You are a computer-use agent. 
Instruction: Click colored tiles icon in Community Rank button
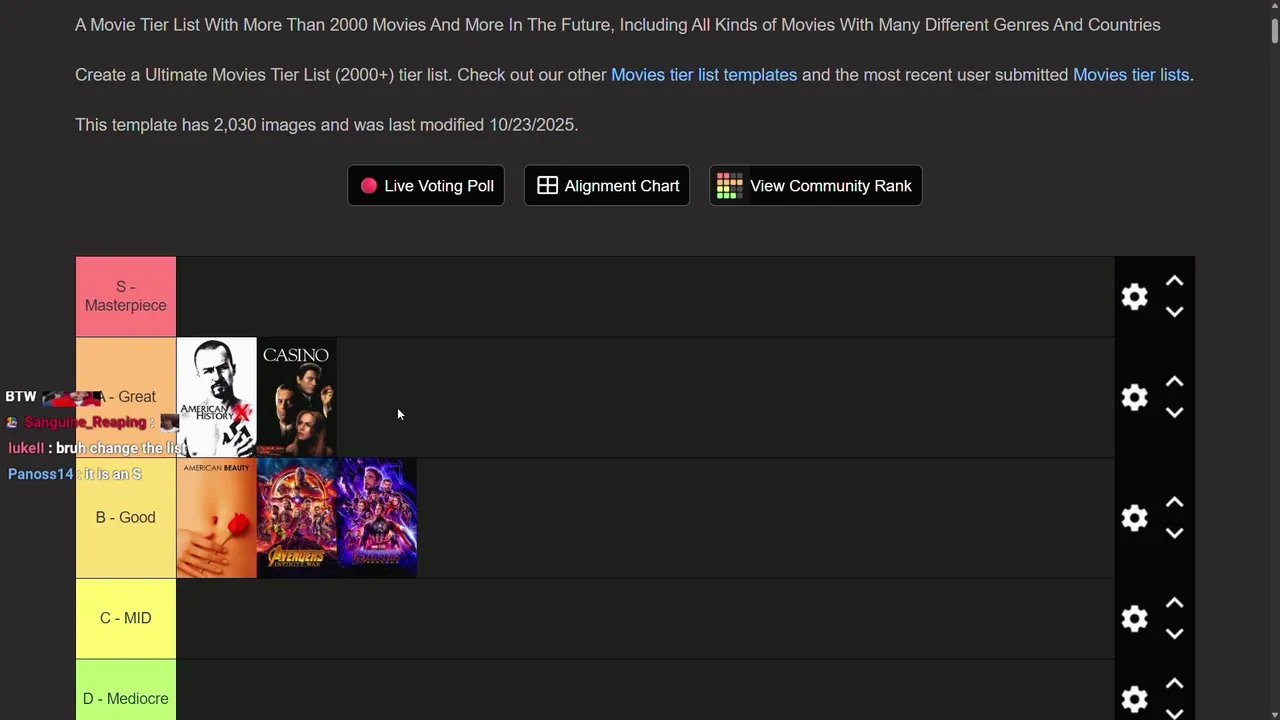tap(729, 186)
